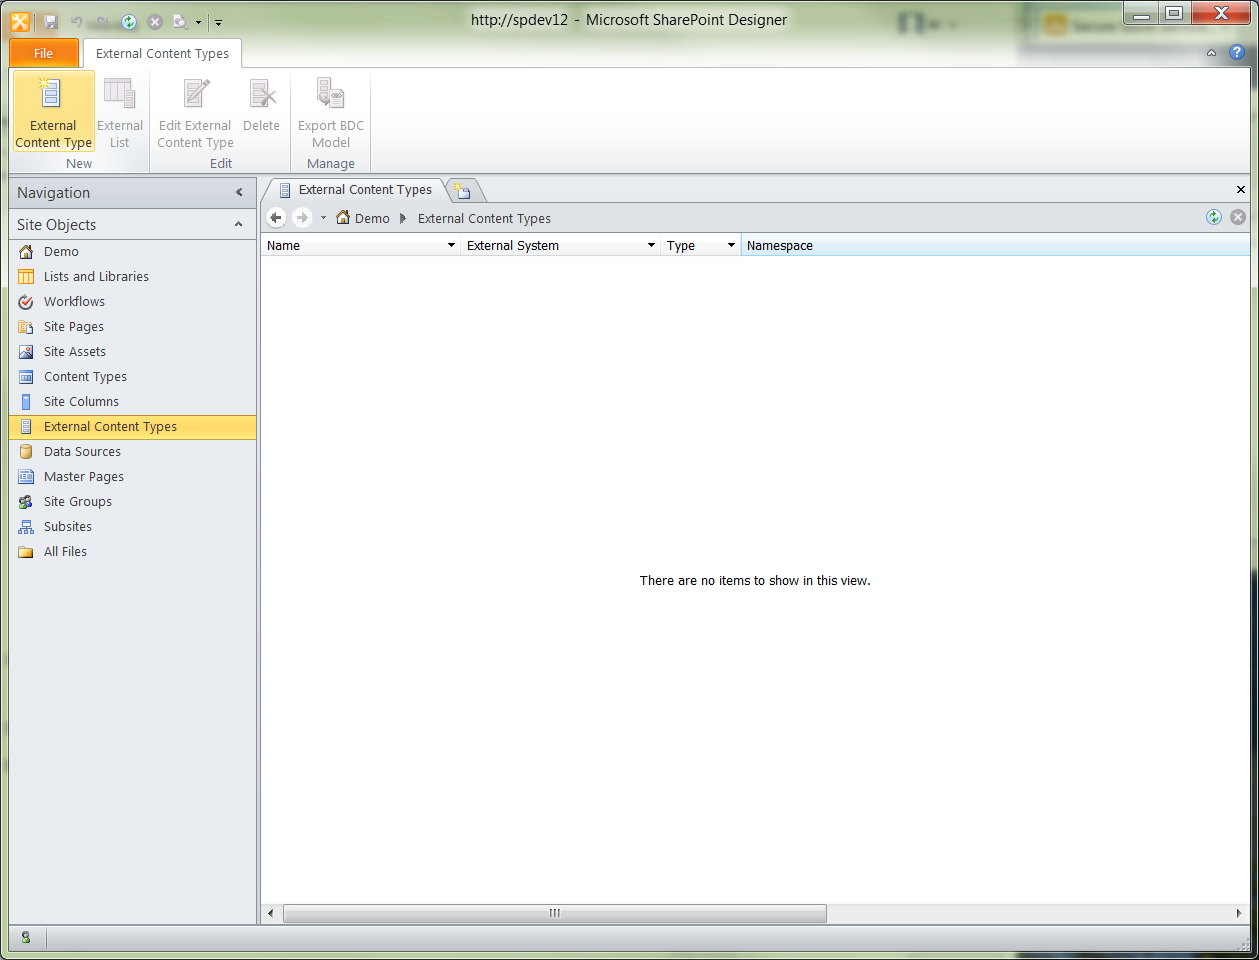Image resolution: width=1259 pixels, height=960 pixels.
Task: Open Demo site in navigation
Action: click(x=133, y=251)
